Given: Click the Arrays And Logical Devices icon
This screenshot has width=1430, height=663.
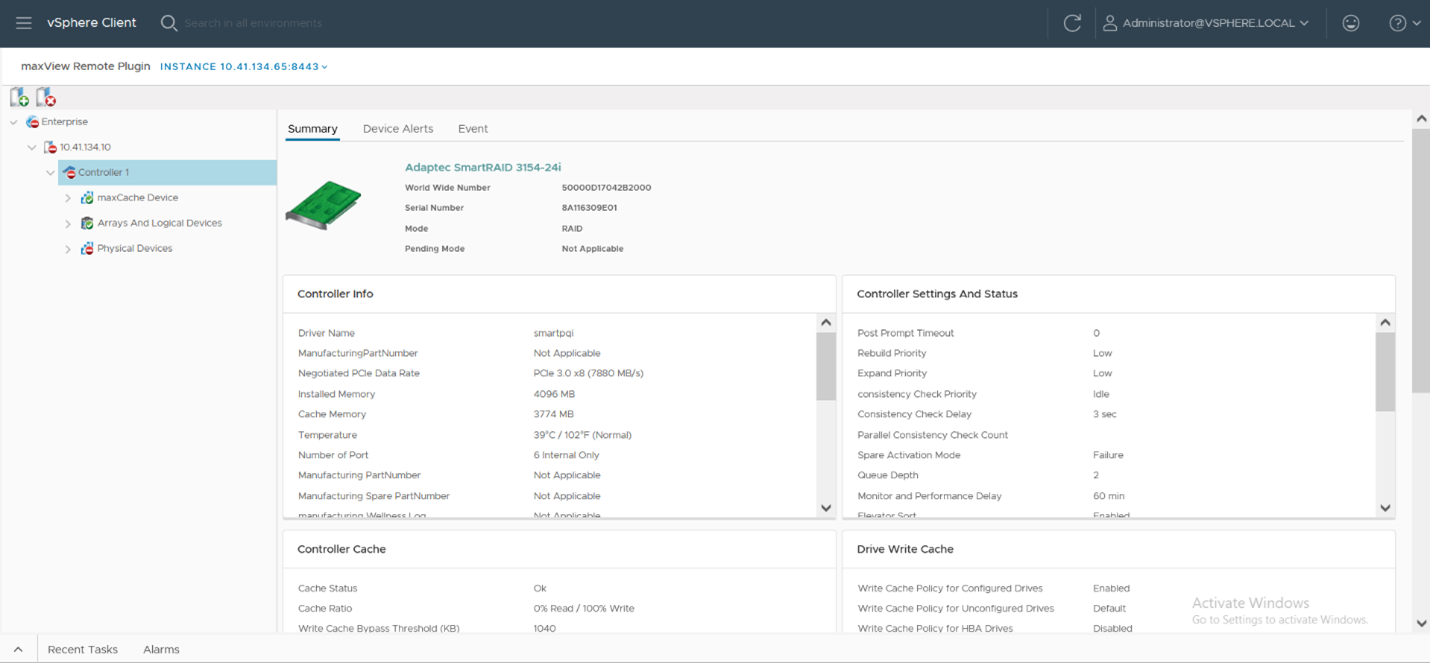Looking at the screenshot, I should pos(87,223).
